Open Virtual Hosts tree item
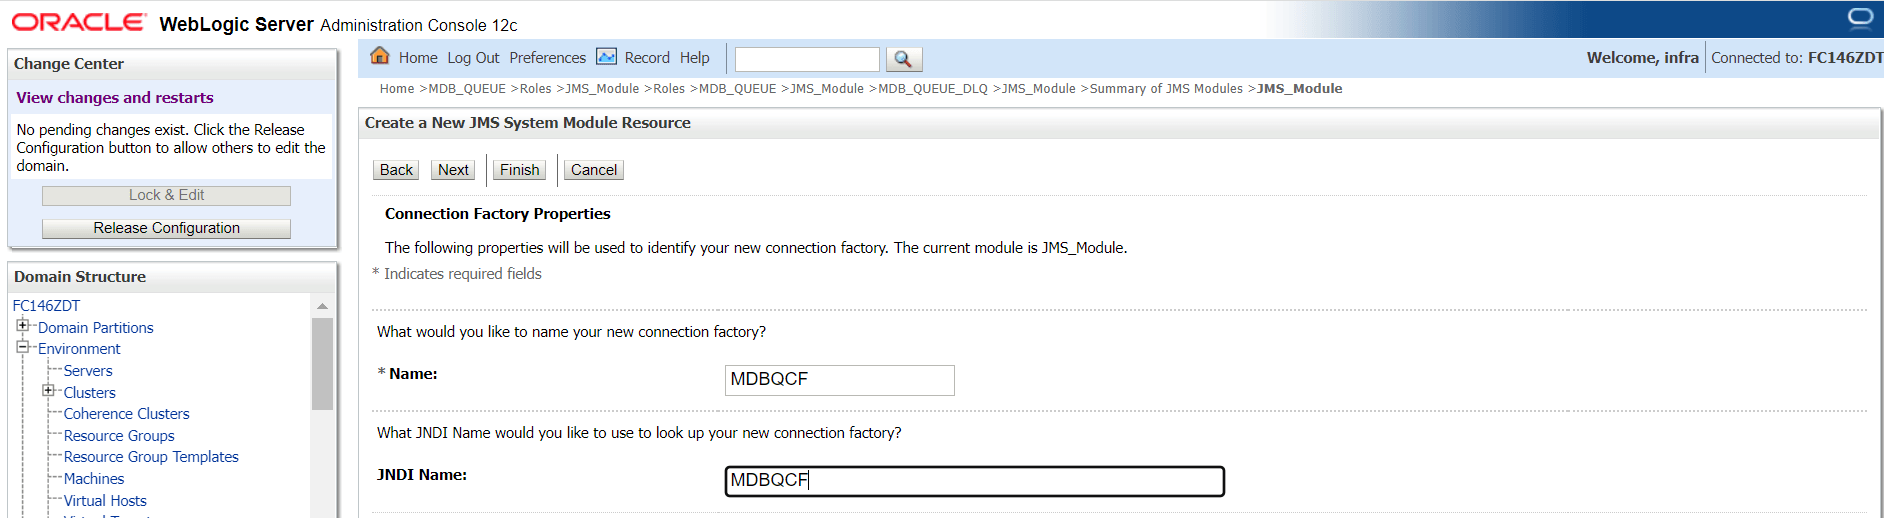Viewport: 1884px width, 518px height. [x=105, y=501]
